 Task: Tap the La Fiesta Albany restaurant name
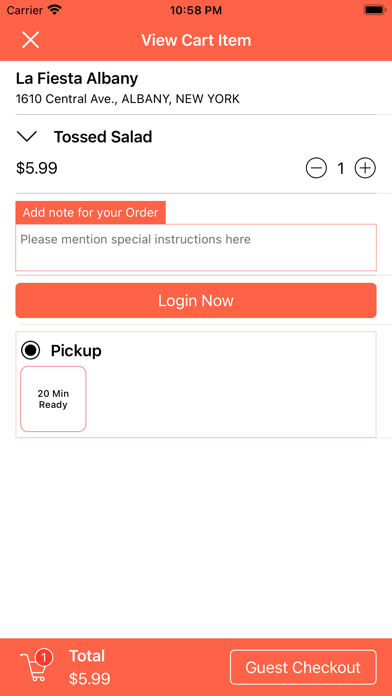click(77, 79)
